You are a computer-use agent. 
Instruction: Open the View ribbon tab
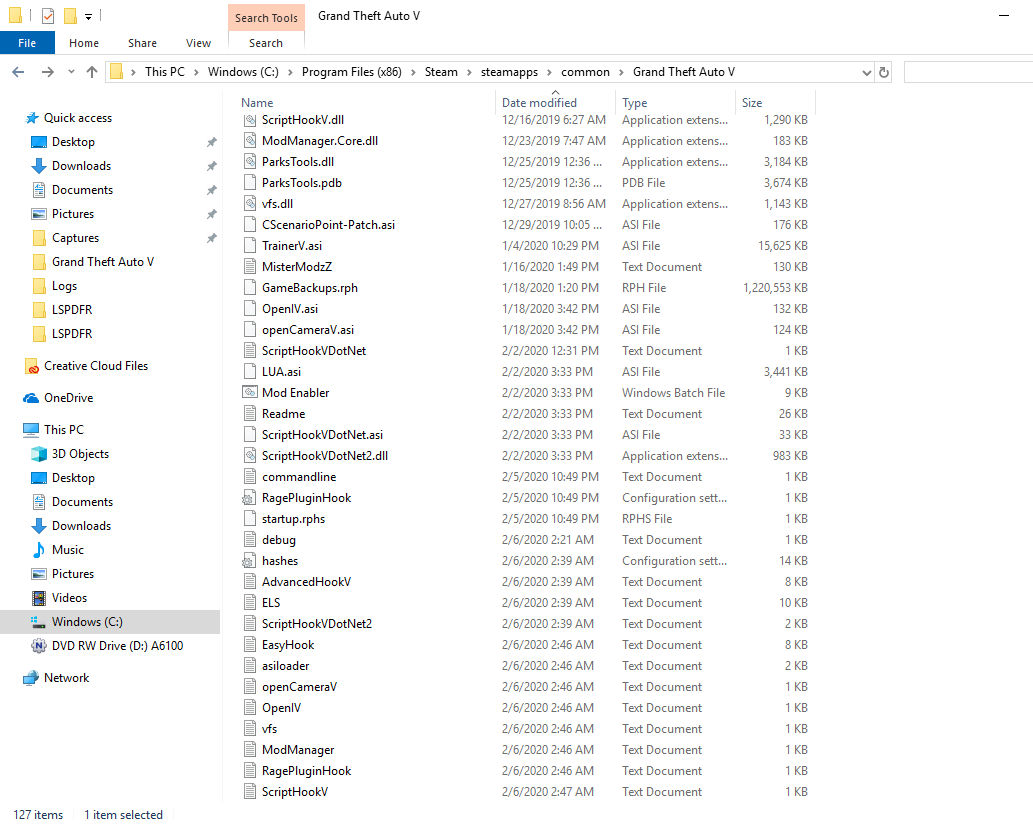(x=198, y=43)
